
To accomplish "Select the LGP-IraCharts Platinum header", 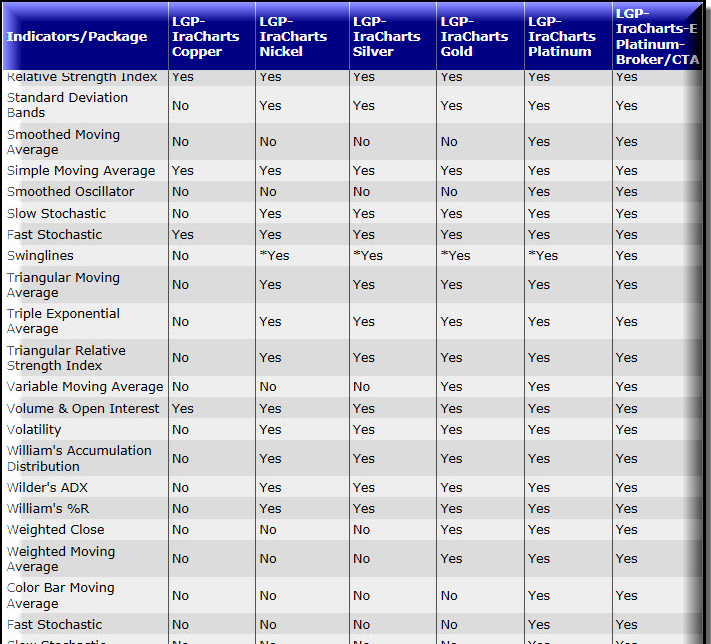I will [x=562, y=36].
